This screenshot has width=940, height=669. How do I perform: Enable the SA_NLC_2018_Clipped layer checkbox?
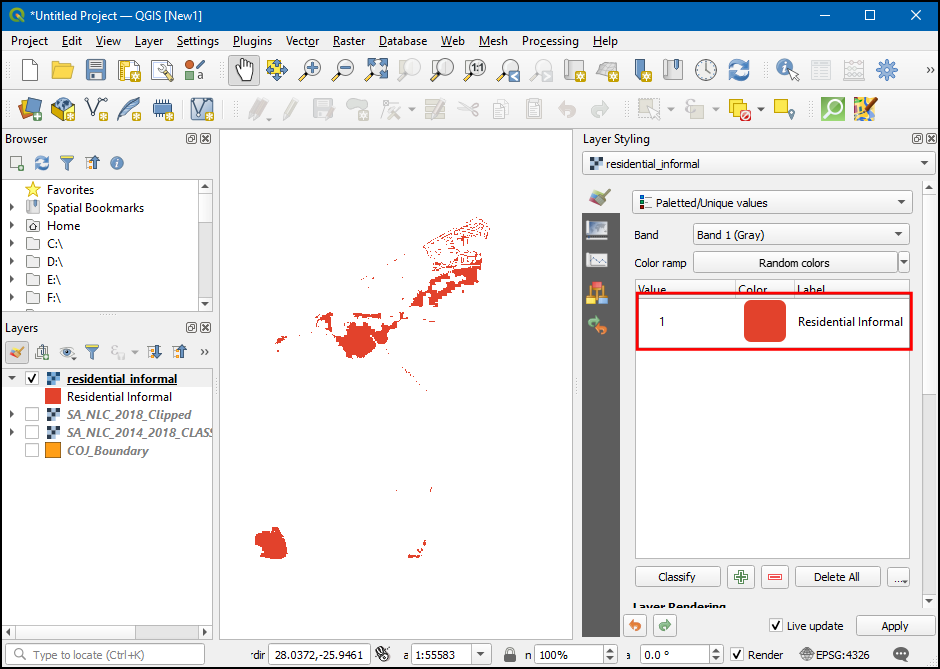[32, 415]
